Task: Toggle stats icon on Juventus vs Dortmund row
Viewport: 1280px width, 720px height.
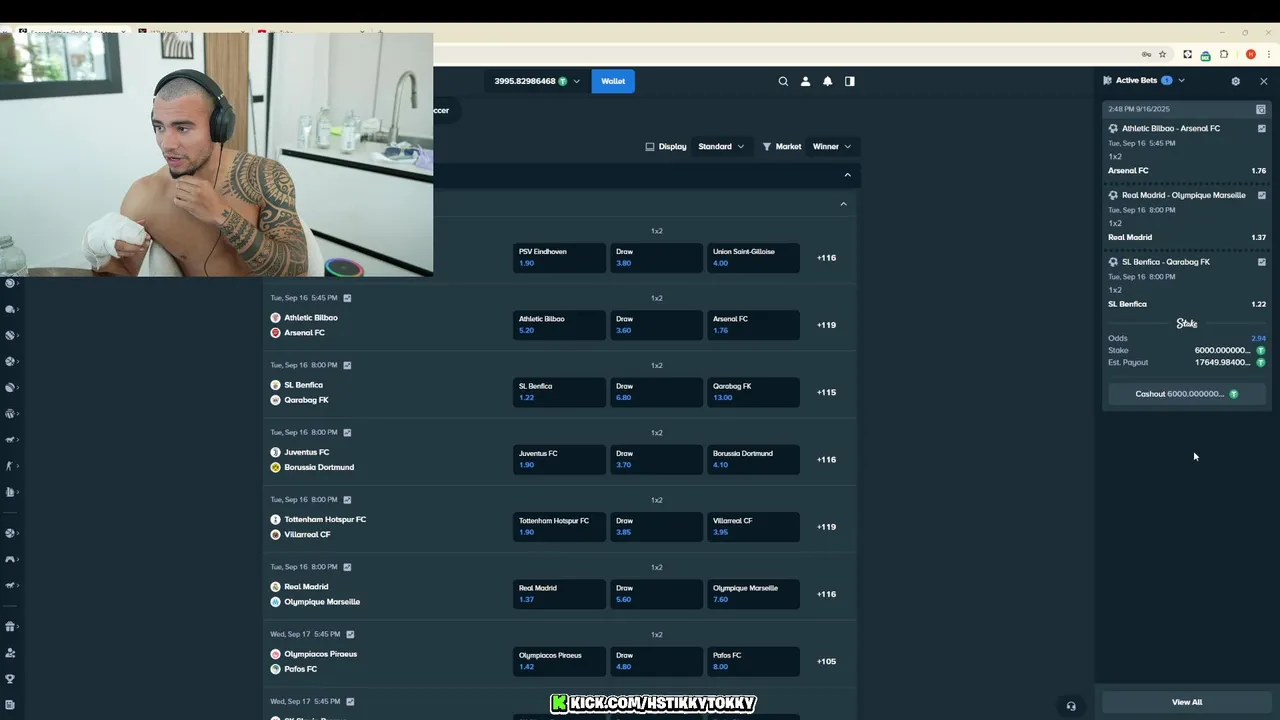Action: tap(347, 433)
